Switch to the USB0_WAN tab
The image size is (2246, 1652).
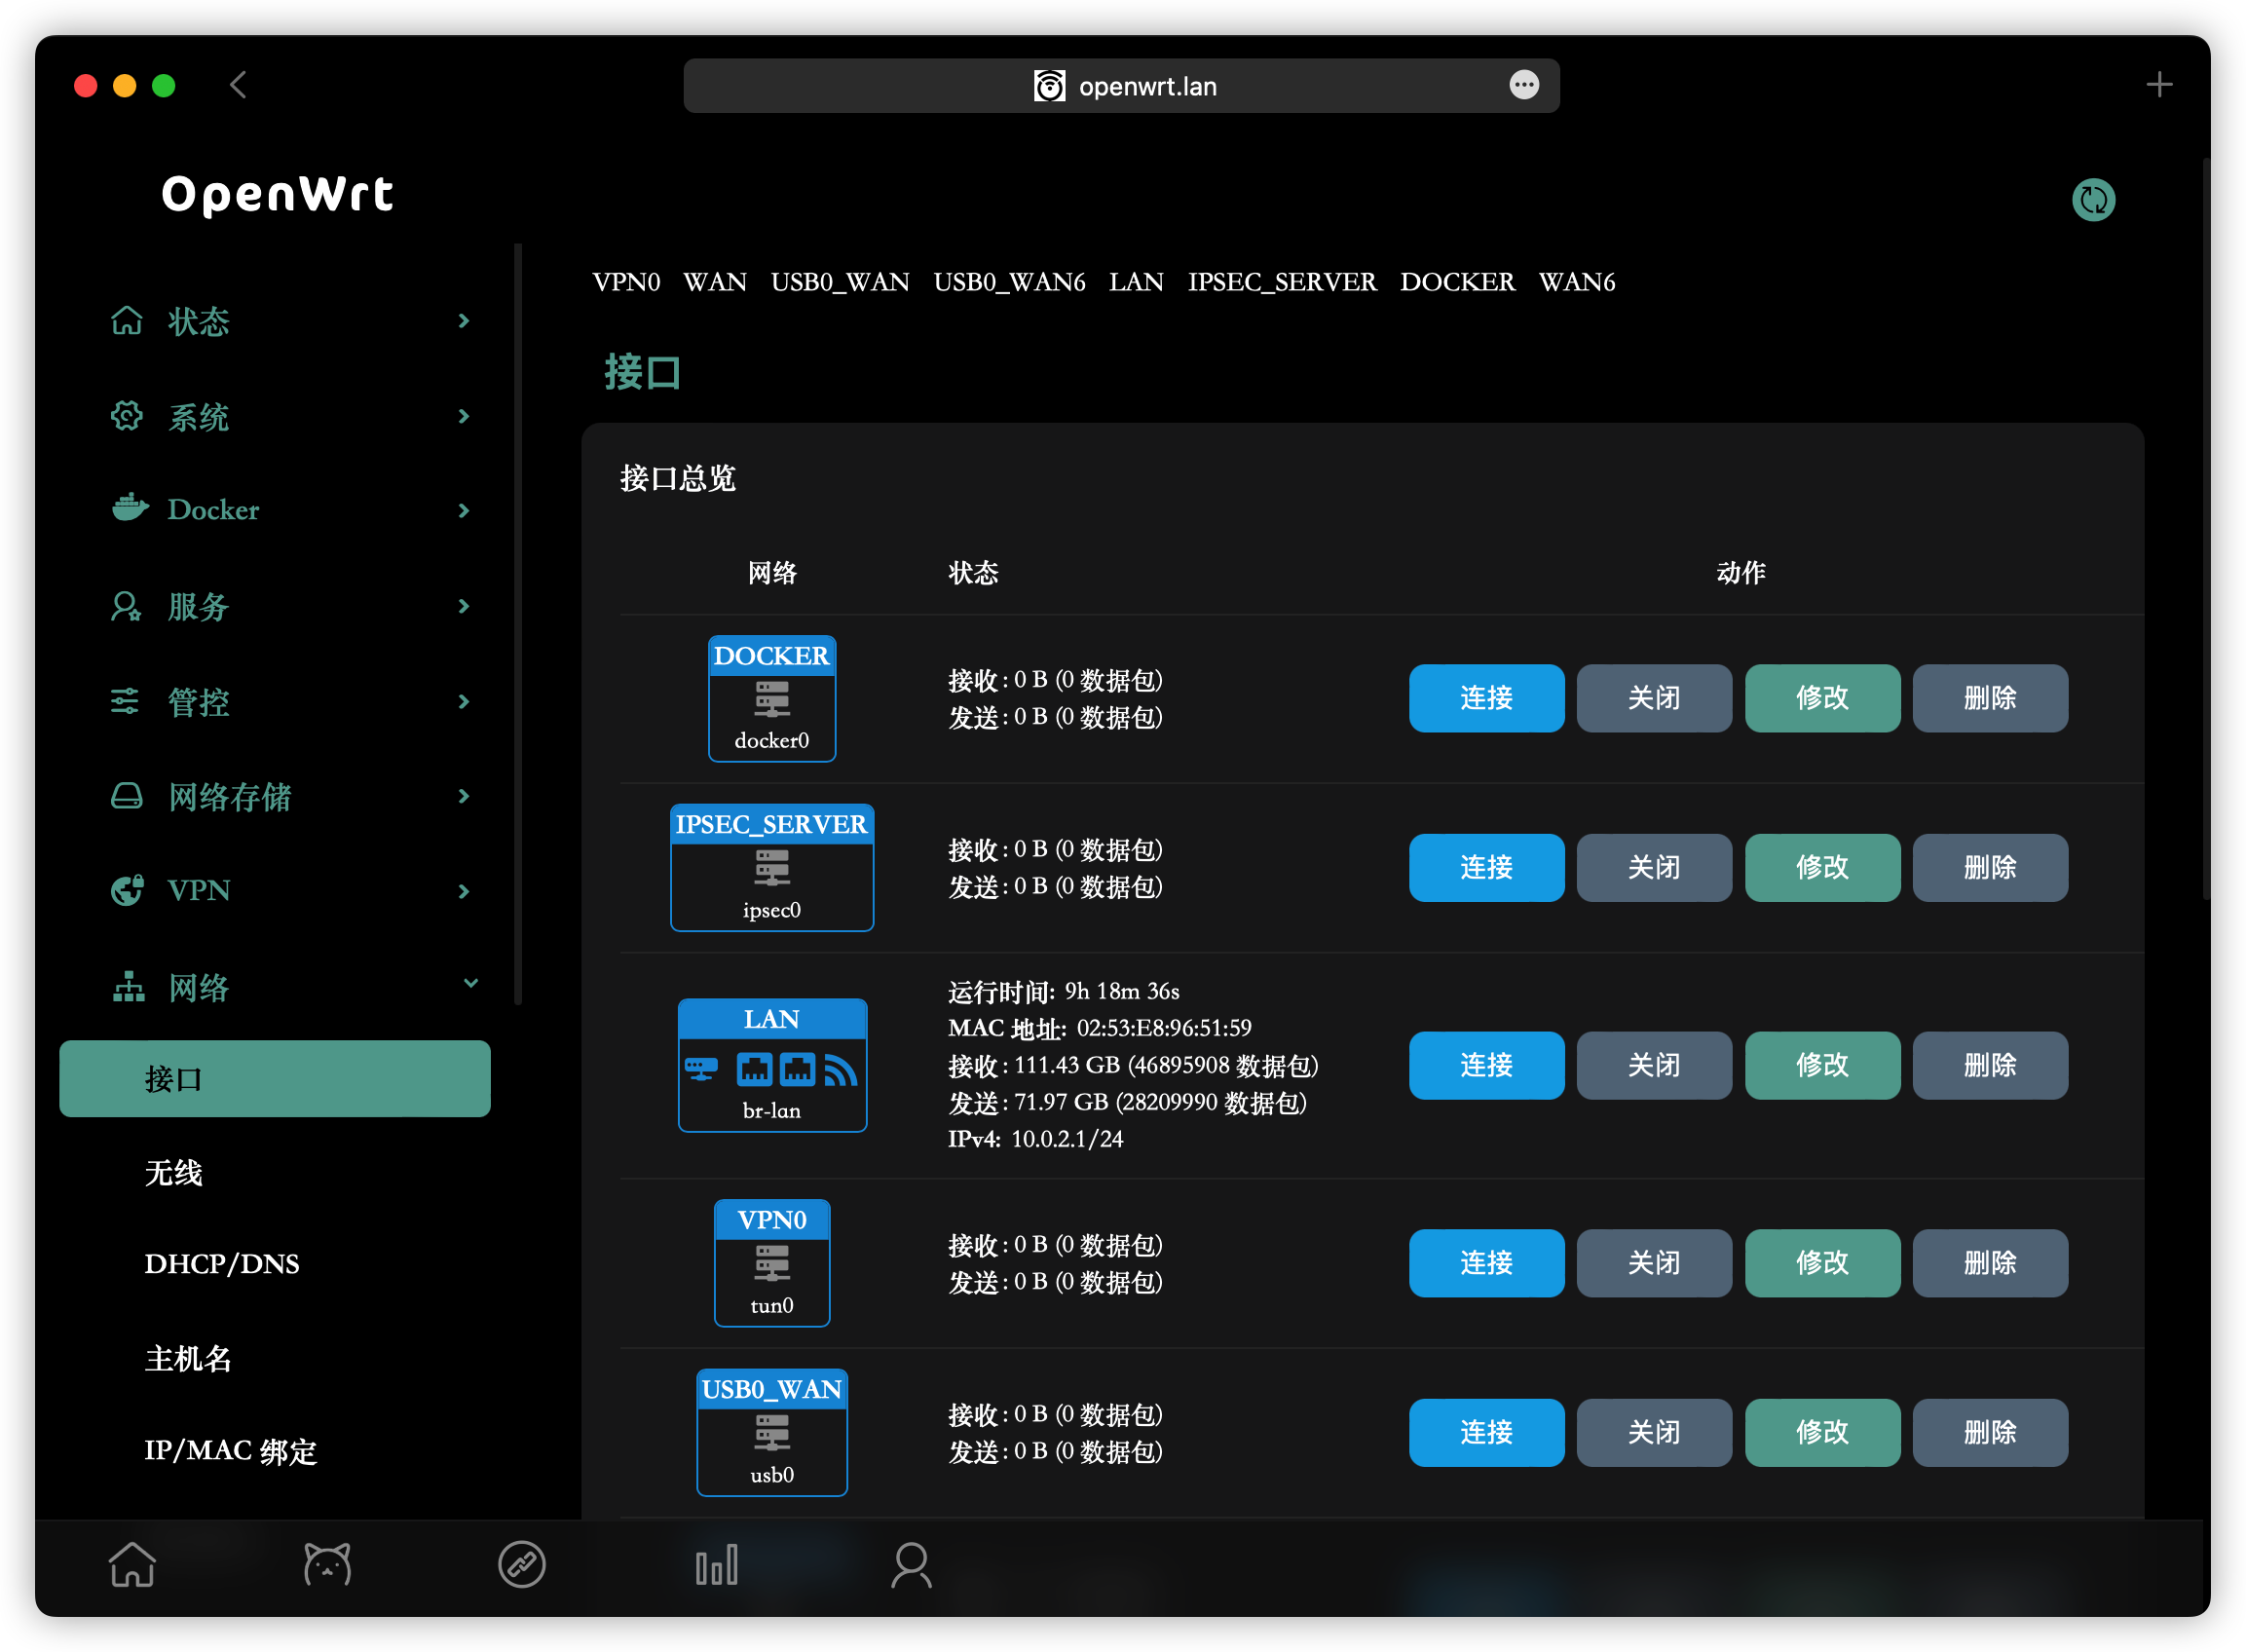(x=840, y=282)
